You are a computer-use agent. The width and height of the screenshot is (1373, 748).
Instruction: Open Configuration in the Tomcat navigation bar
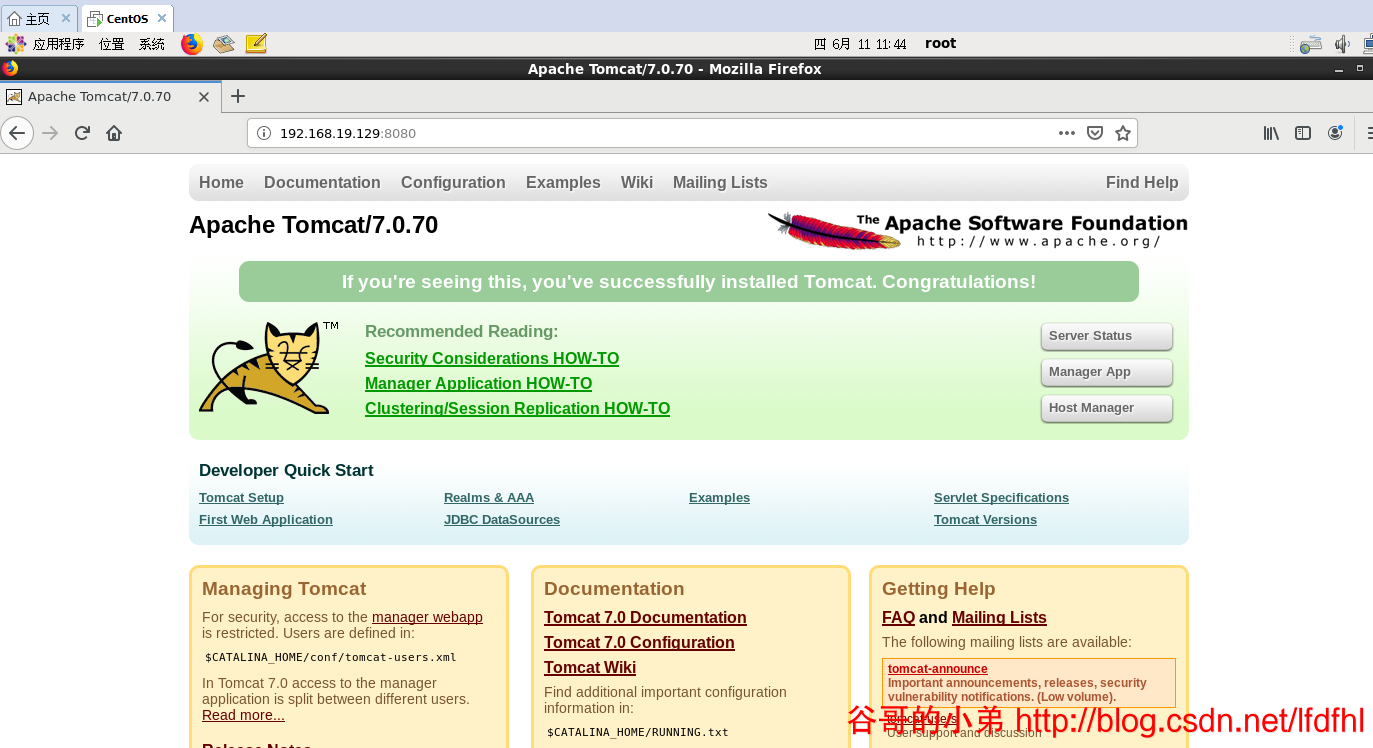pyautogui.click(x=453, y=182)
